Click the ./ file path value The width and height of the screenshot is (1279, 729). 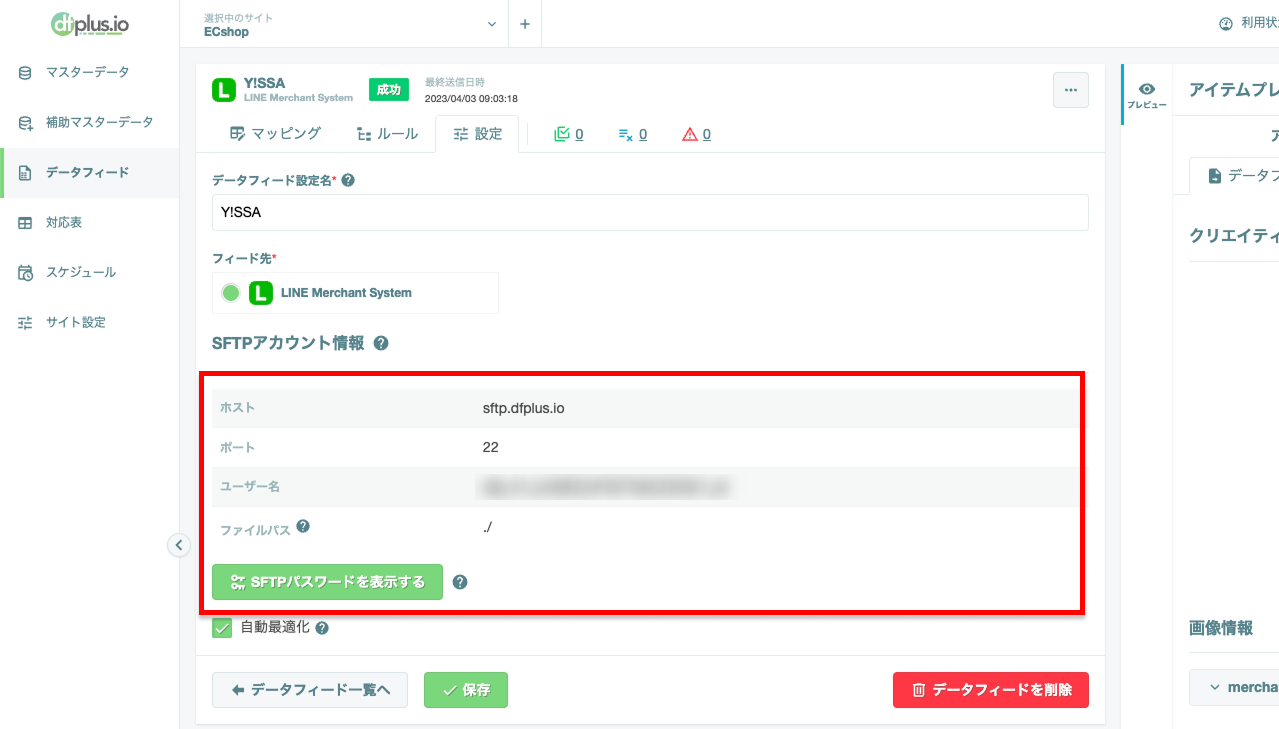(487, 527)
